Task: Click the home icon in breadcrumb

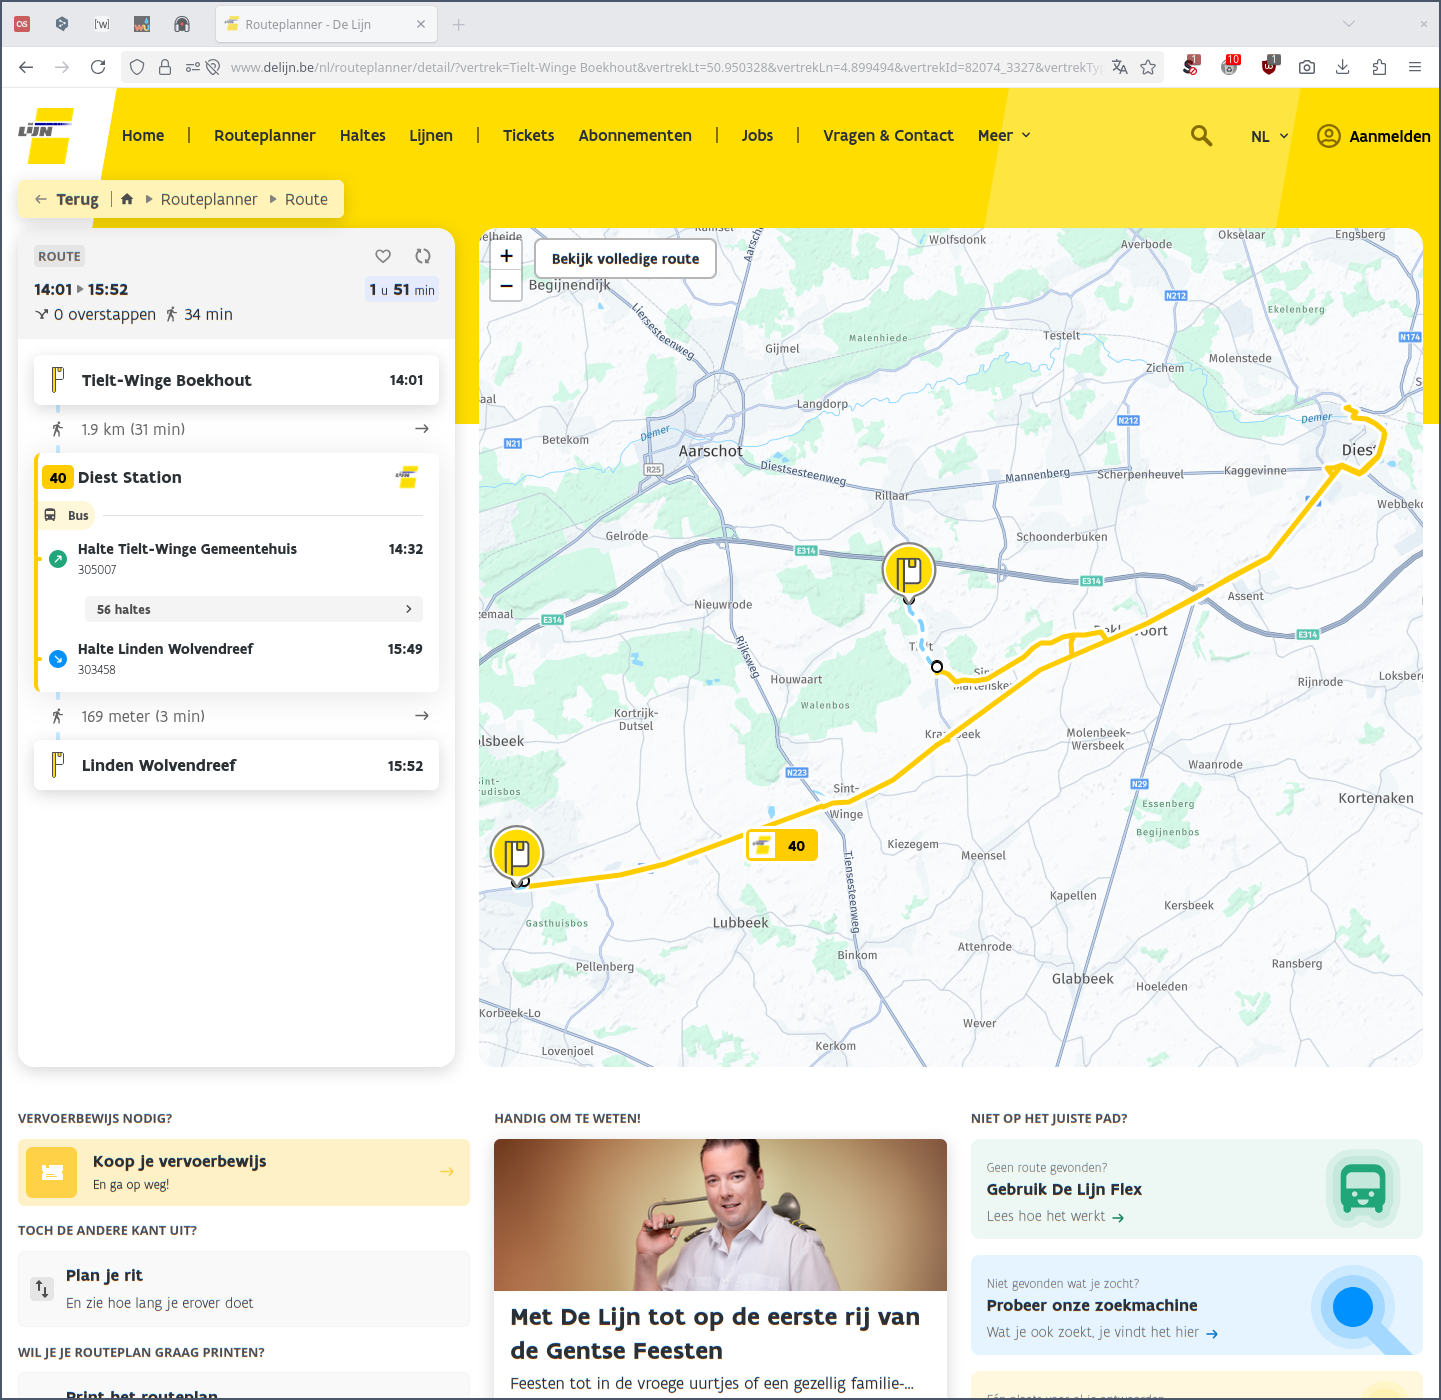Action: [127, 199]
